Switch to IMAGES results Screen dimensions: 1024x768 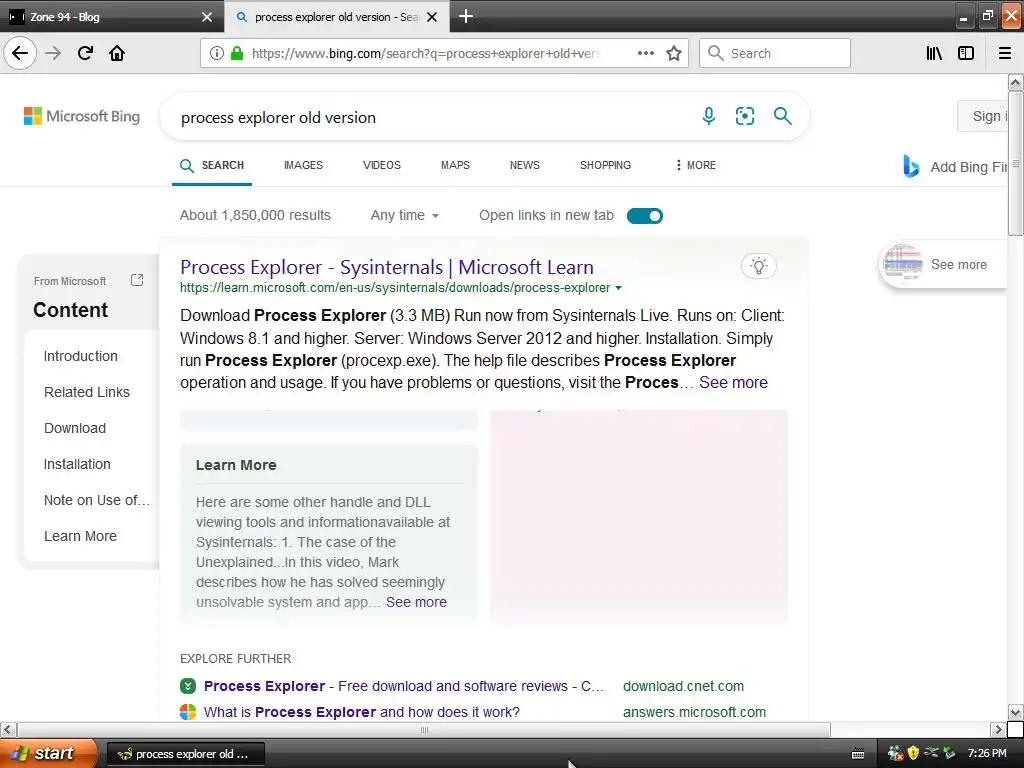click(303, 165)
